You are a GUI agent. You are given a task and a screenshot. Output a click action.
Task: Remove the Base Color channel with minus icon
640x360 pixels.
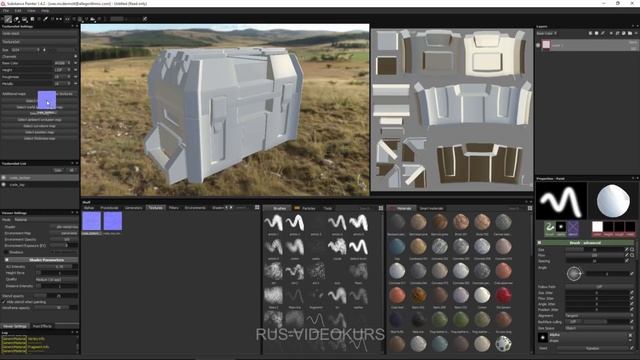coord(76,63)
